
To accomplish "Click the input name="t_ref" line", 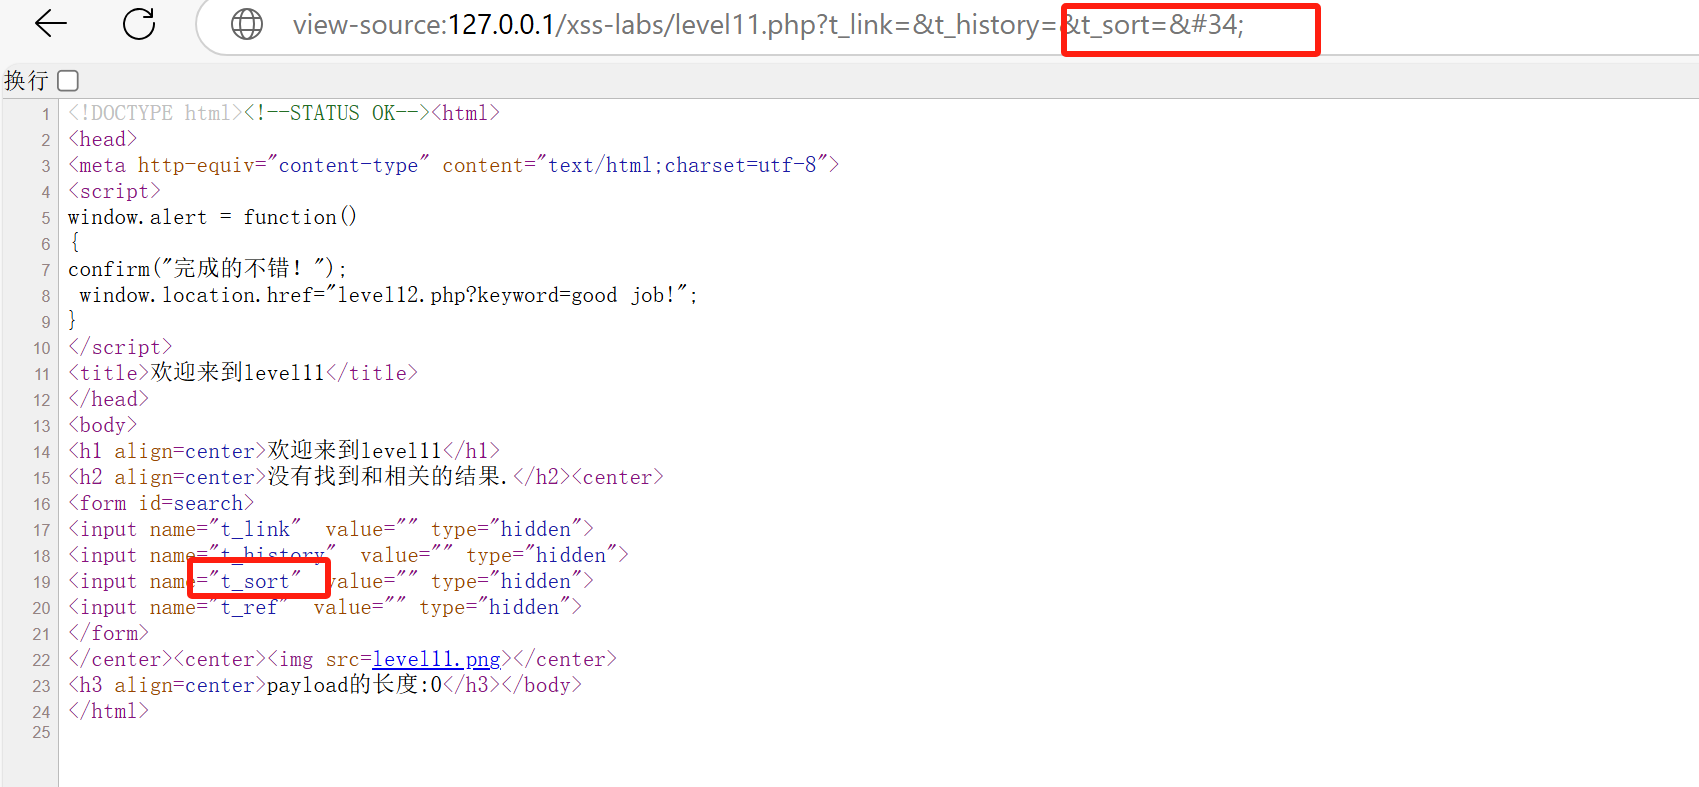I will (325, 607).
